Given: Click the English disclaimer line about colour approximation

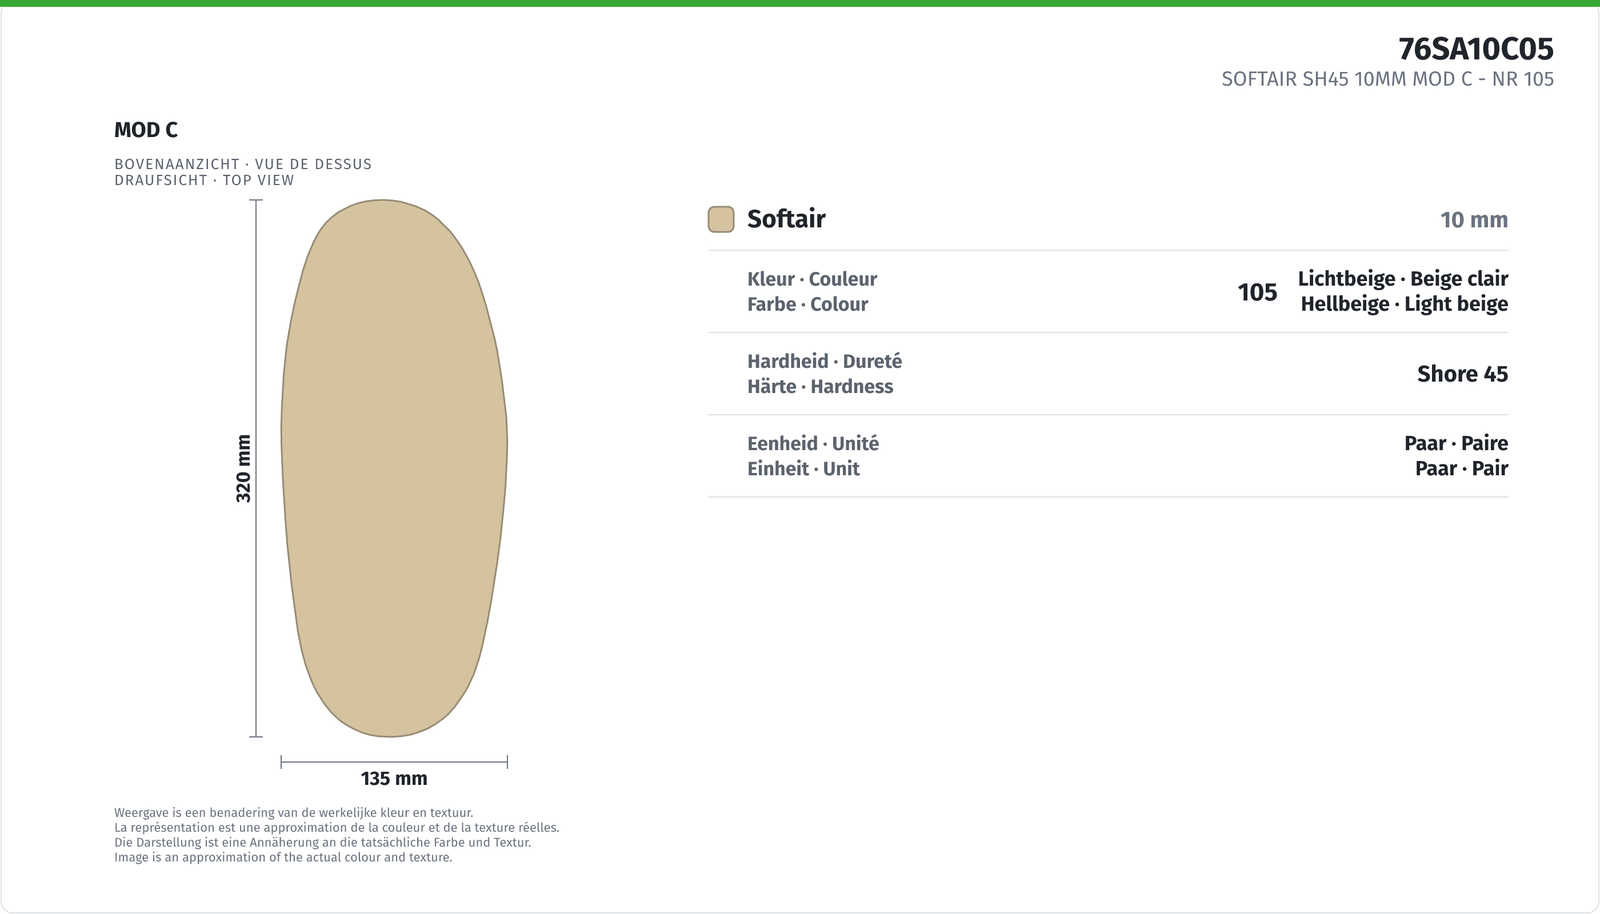Looking at the screenshot, I should click(283, 857).
